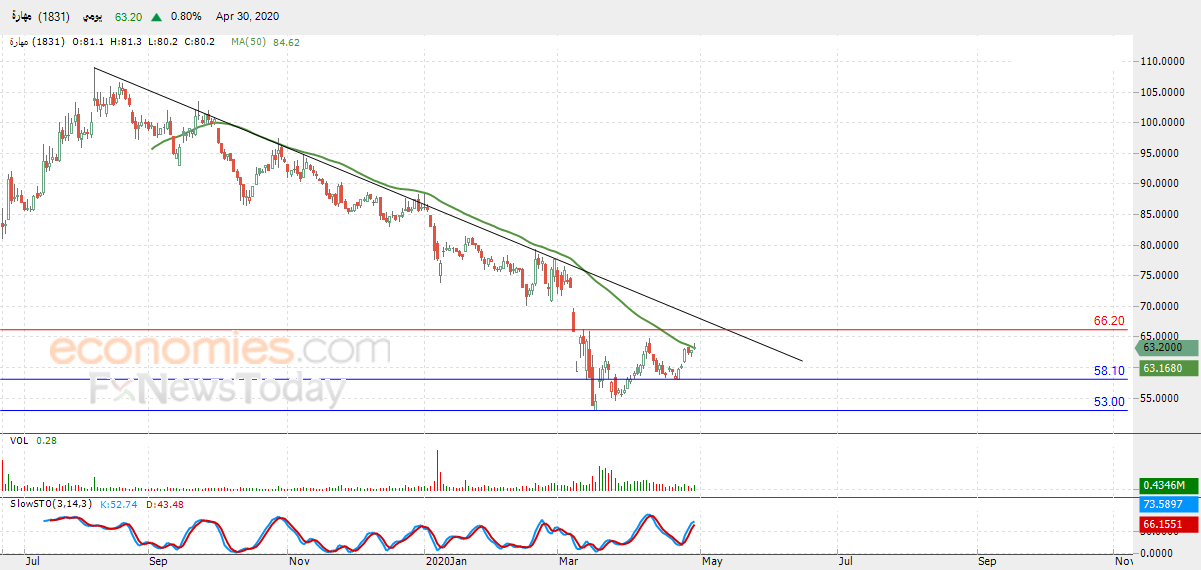Select the red 66.20 resistance level label

pyautogui.click(x=1110, y=321)
